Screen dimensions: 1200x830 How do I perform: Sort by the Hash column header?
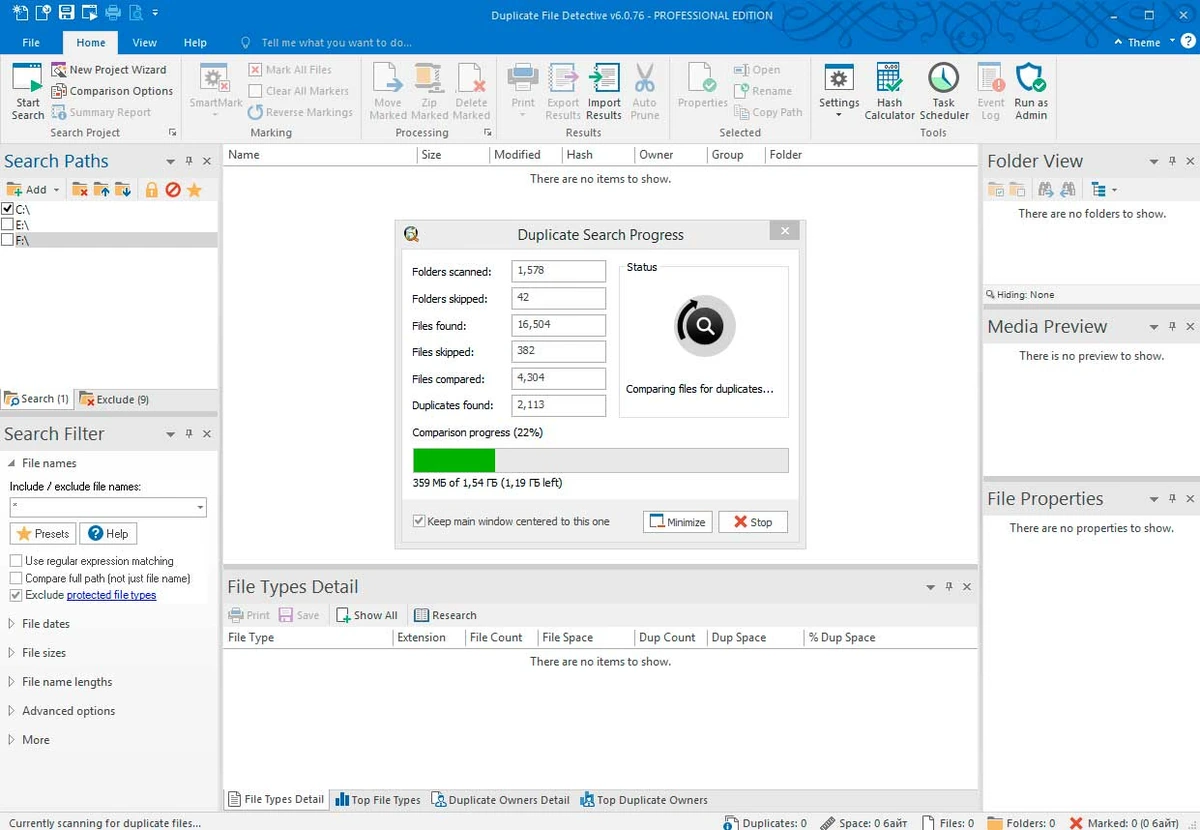tap(597, 155)
